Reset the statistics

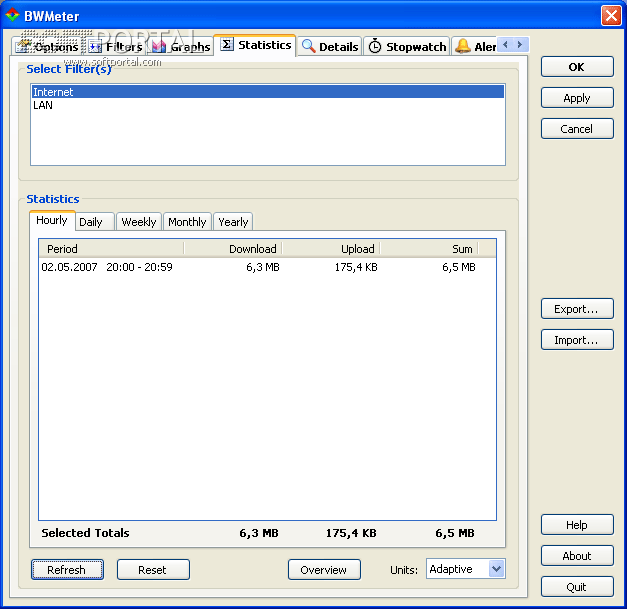(x=153, y=569)
